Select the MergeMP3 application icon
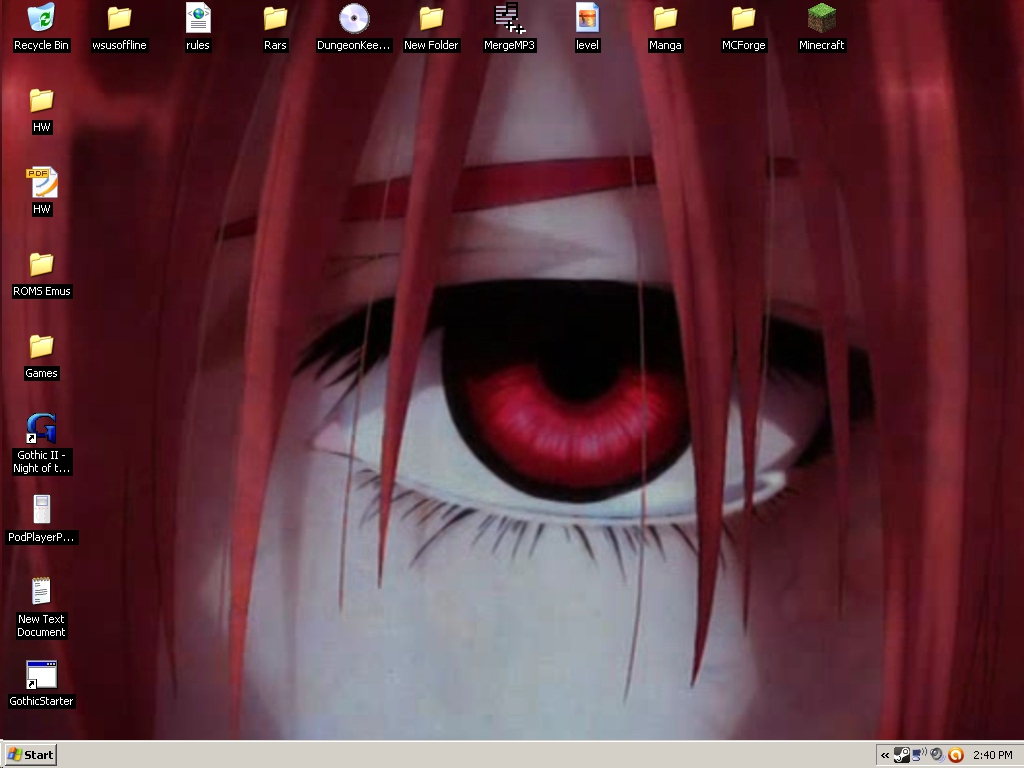The image size is (1024, 768). (x=509, y=18)
